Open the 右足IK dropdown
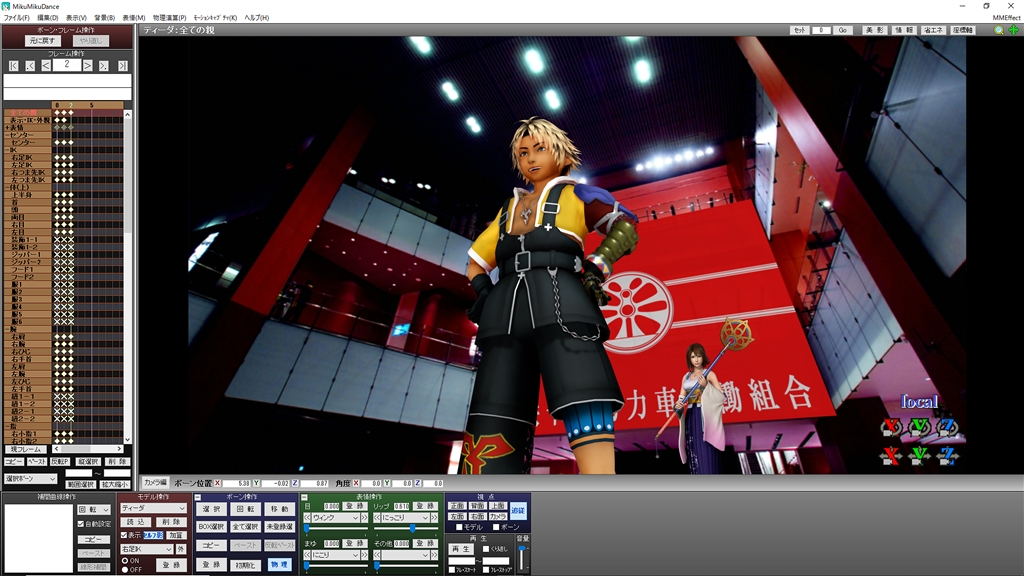This screenshot has height=576, width=1024. pyautogui.click(x=146, y=549)
